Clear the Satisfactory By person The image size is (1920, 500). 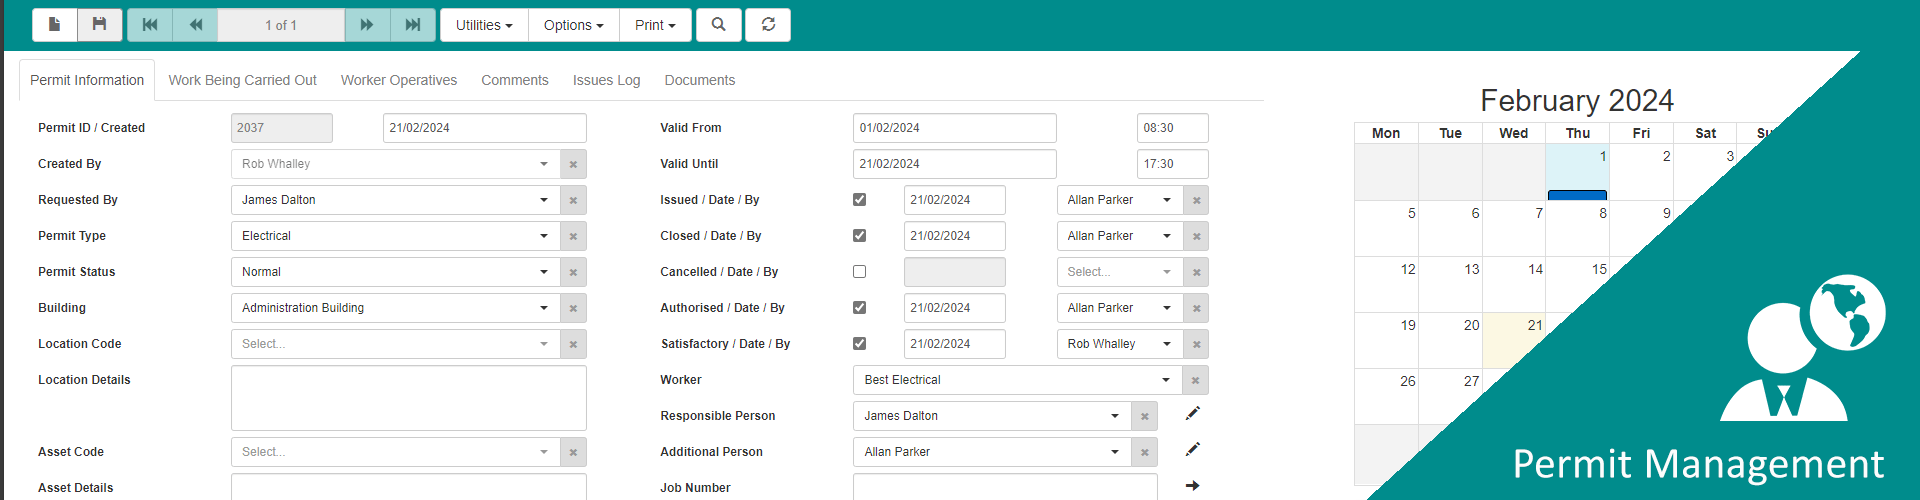point(1196,344)
